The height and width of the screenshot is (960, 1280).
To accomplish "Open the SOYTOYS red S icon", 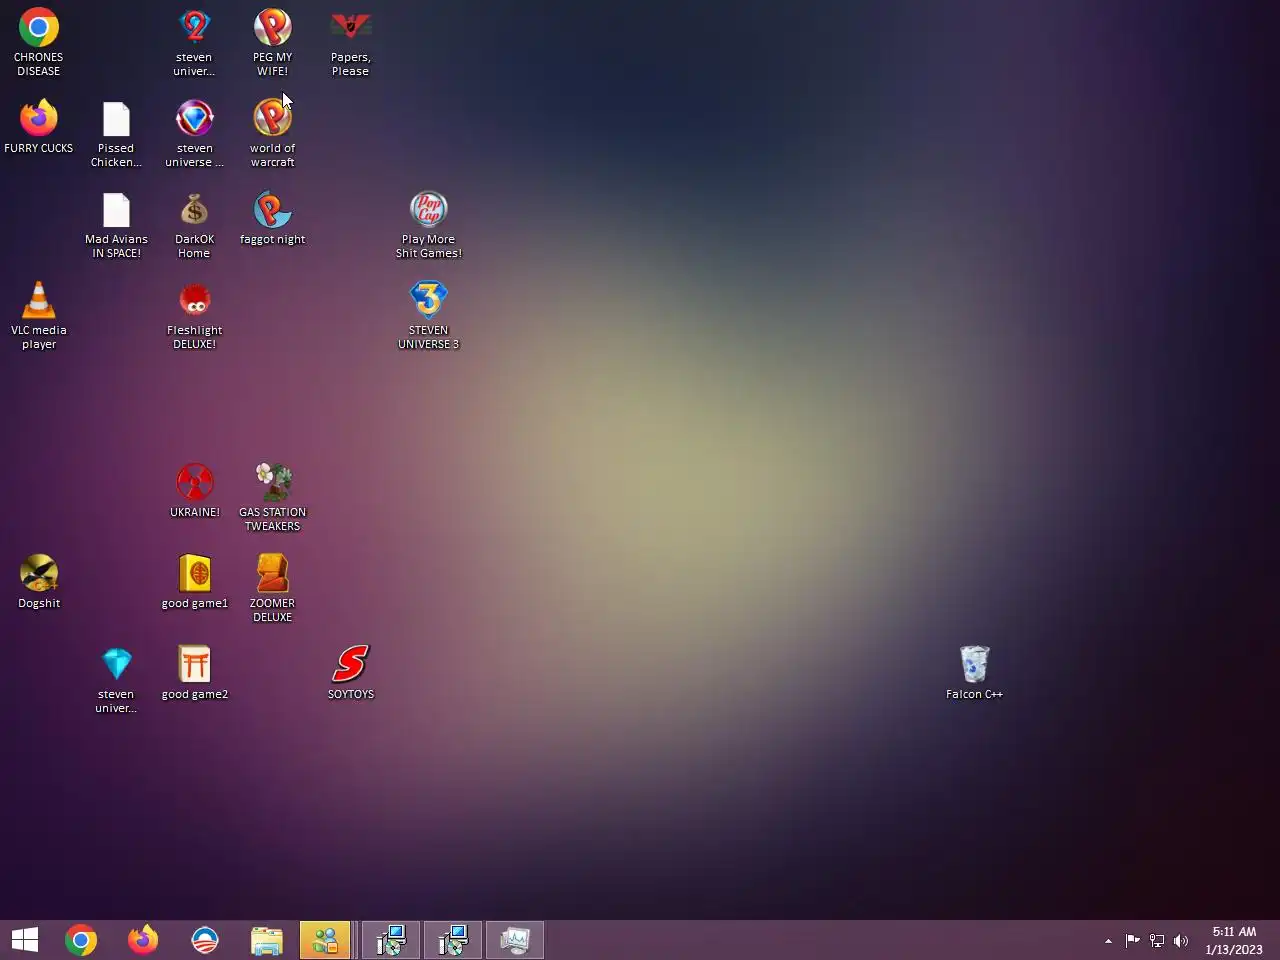I will pyautogui.click(x=350, y=673).
